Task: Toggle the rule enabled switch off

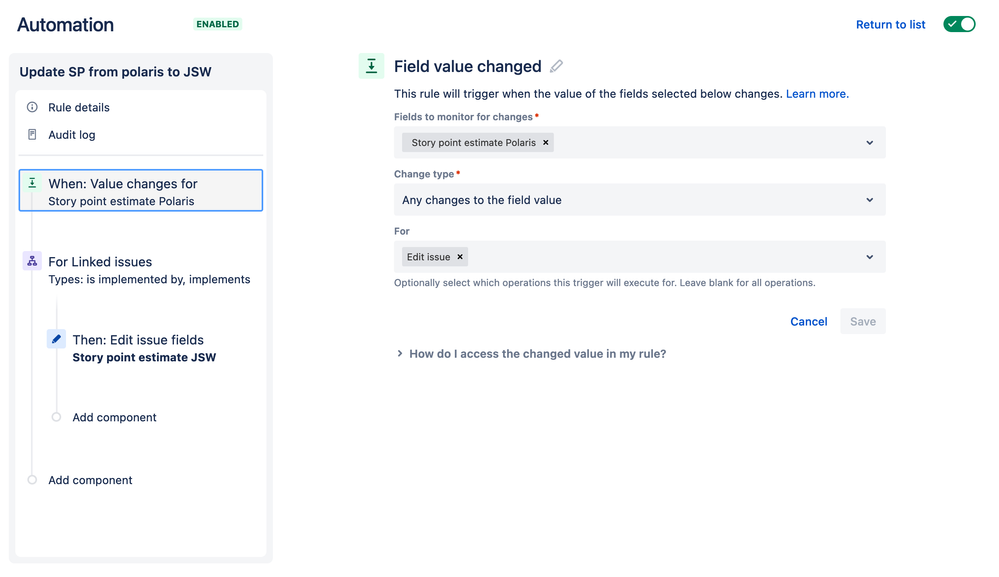Action: [x=959, y=24]
